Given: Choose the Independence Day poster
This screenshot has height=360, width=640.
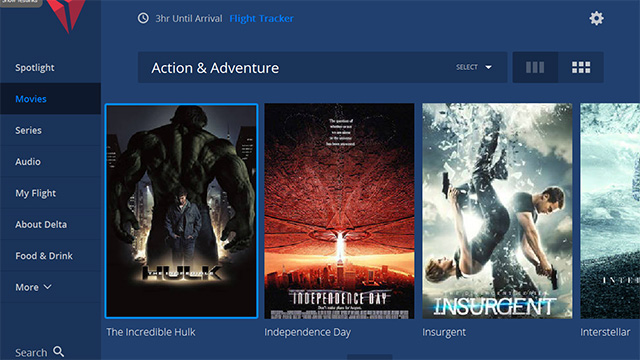Looking at the screenshot, I should click(339, 211).
